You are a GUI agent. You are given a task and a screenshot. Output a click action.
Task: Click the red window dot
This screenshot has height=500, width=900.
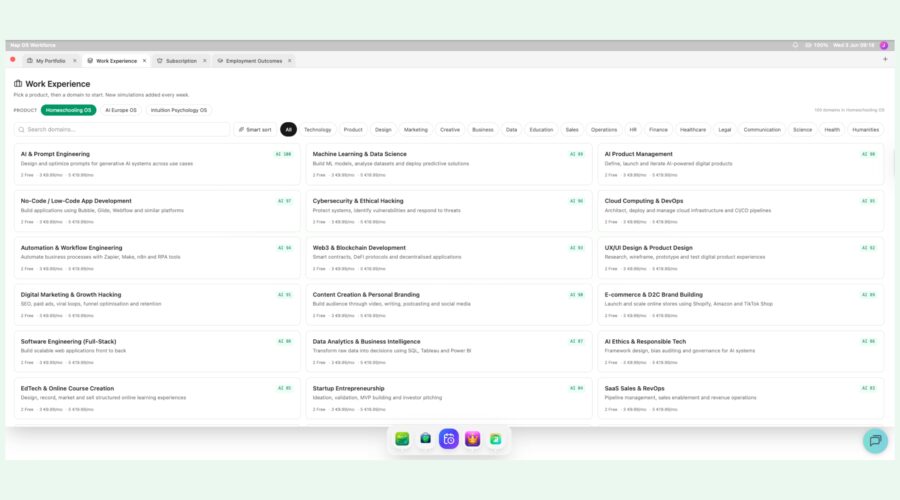[x=13, y=59]
